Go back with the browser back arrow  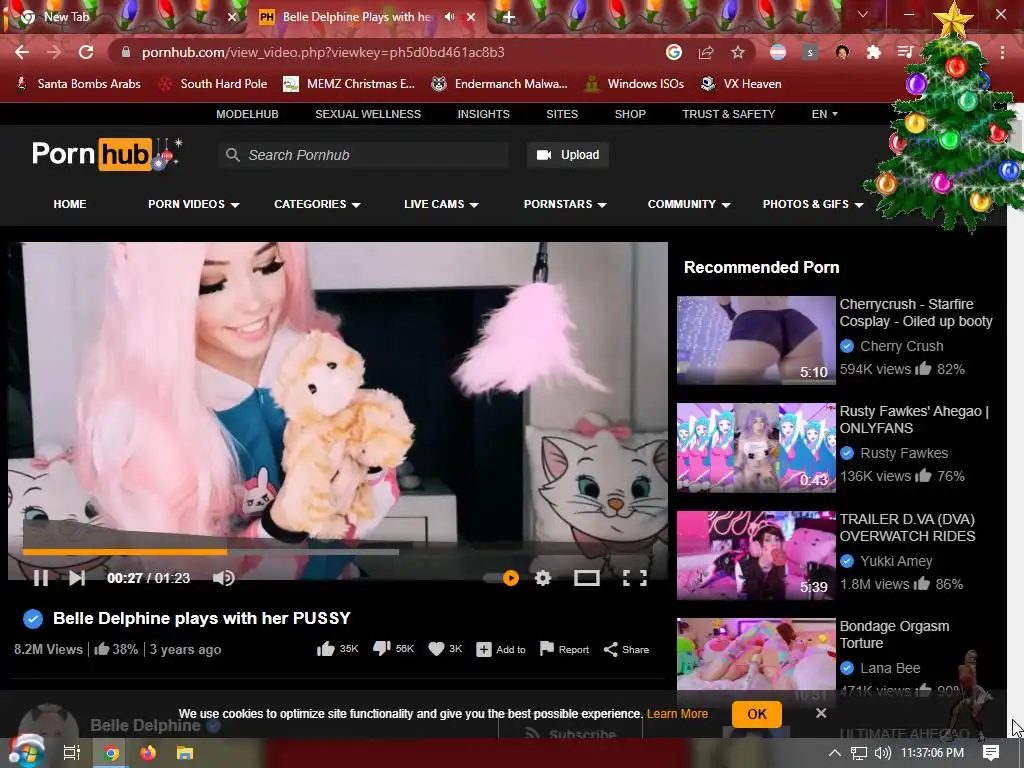22,52
